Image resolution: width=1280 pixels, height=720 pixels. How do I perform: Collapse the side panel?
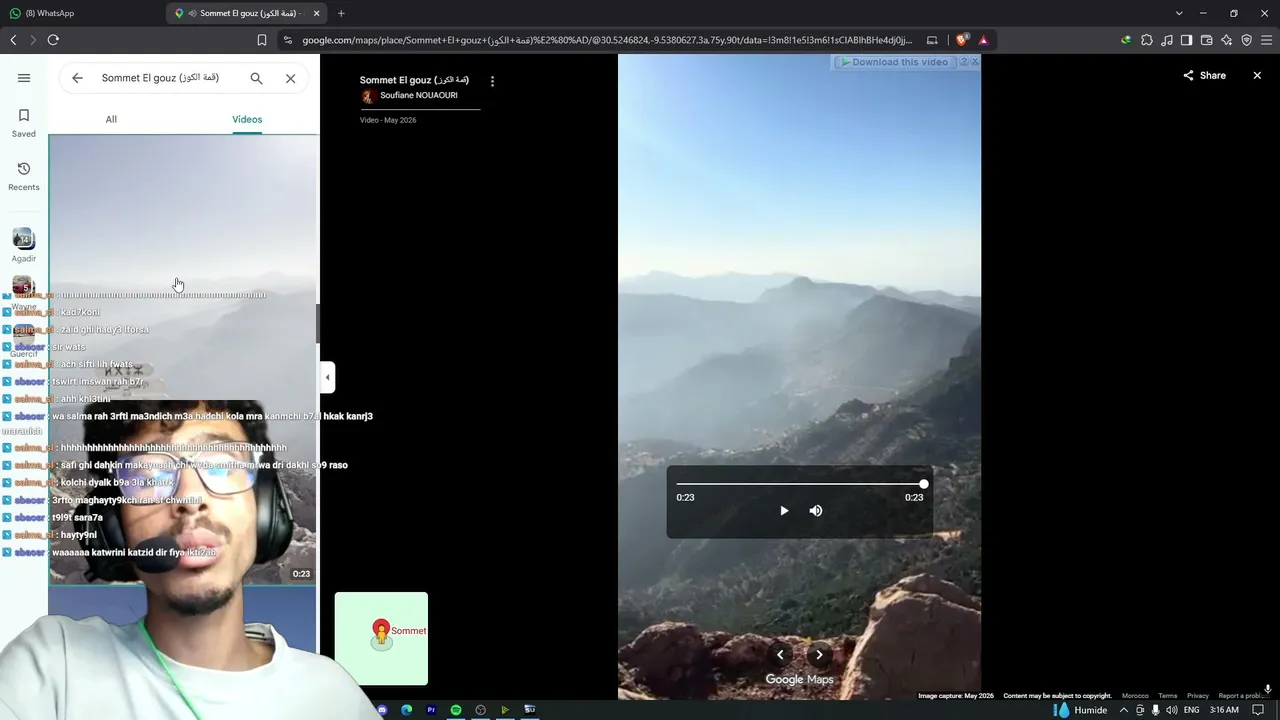coord(327,378)
